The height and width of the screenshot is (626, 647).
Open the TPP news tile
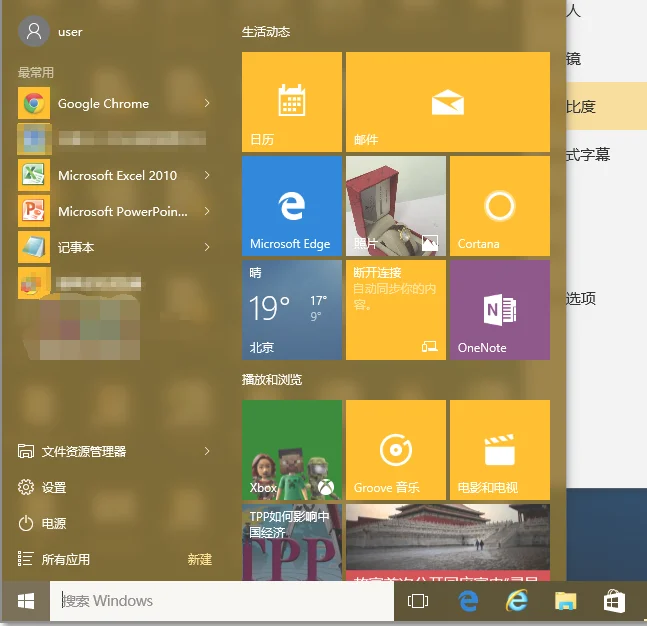click(x=292, y=542)
